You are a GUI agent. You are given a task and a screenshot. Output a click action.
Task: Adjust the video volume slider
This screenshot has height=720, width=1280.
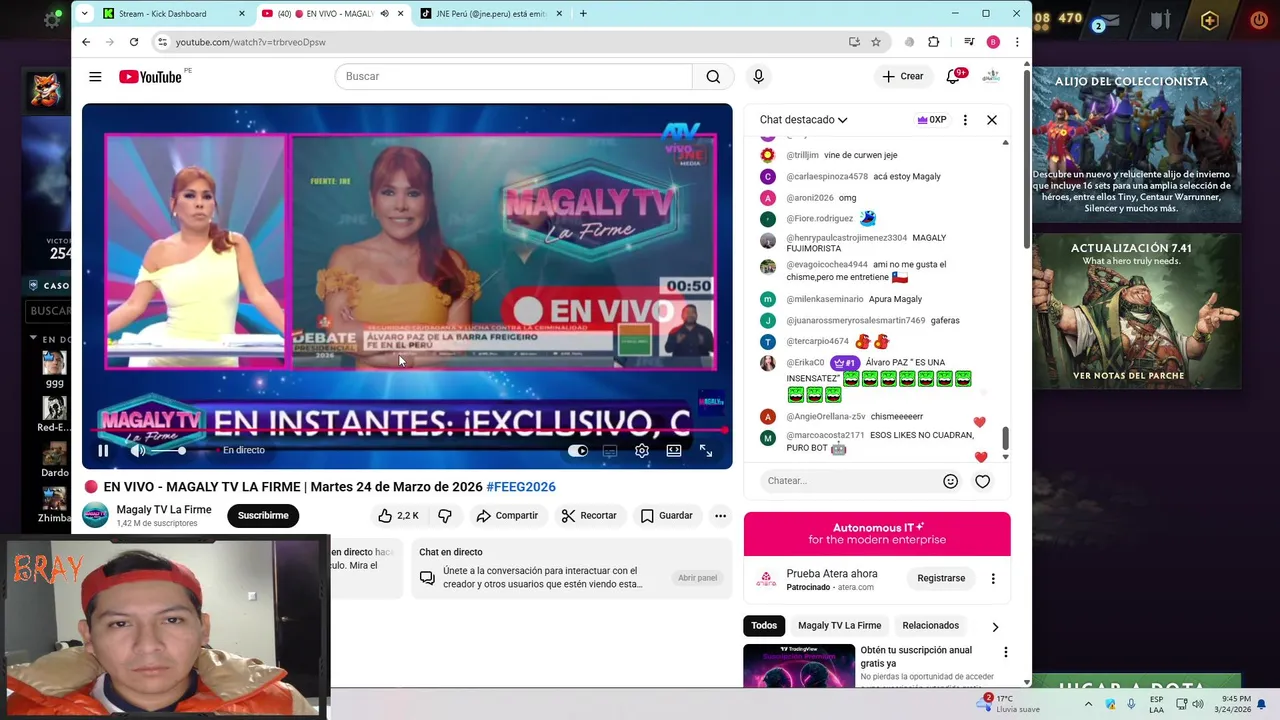pos(167,451)
